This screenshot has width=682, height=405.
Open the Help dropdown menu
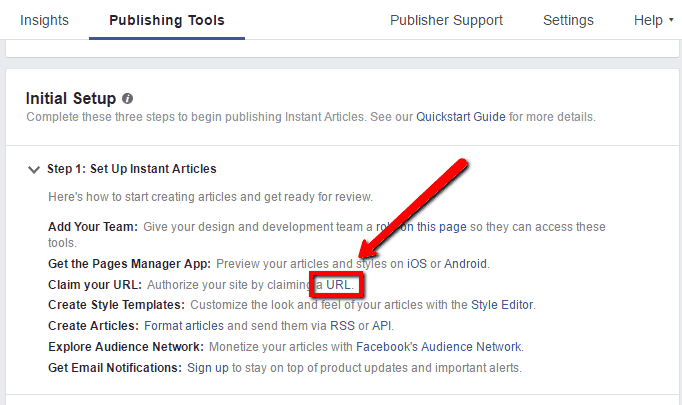653,20
